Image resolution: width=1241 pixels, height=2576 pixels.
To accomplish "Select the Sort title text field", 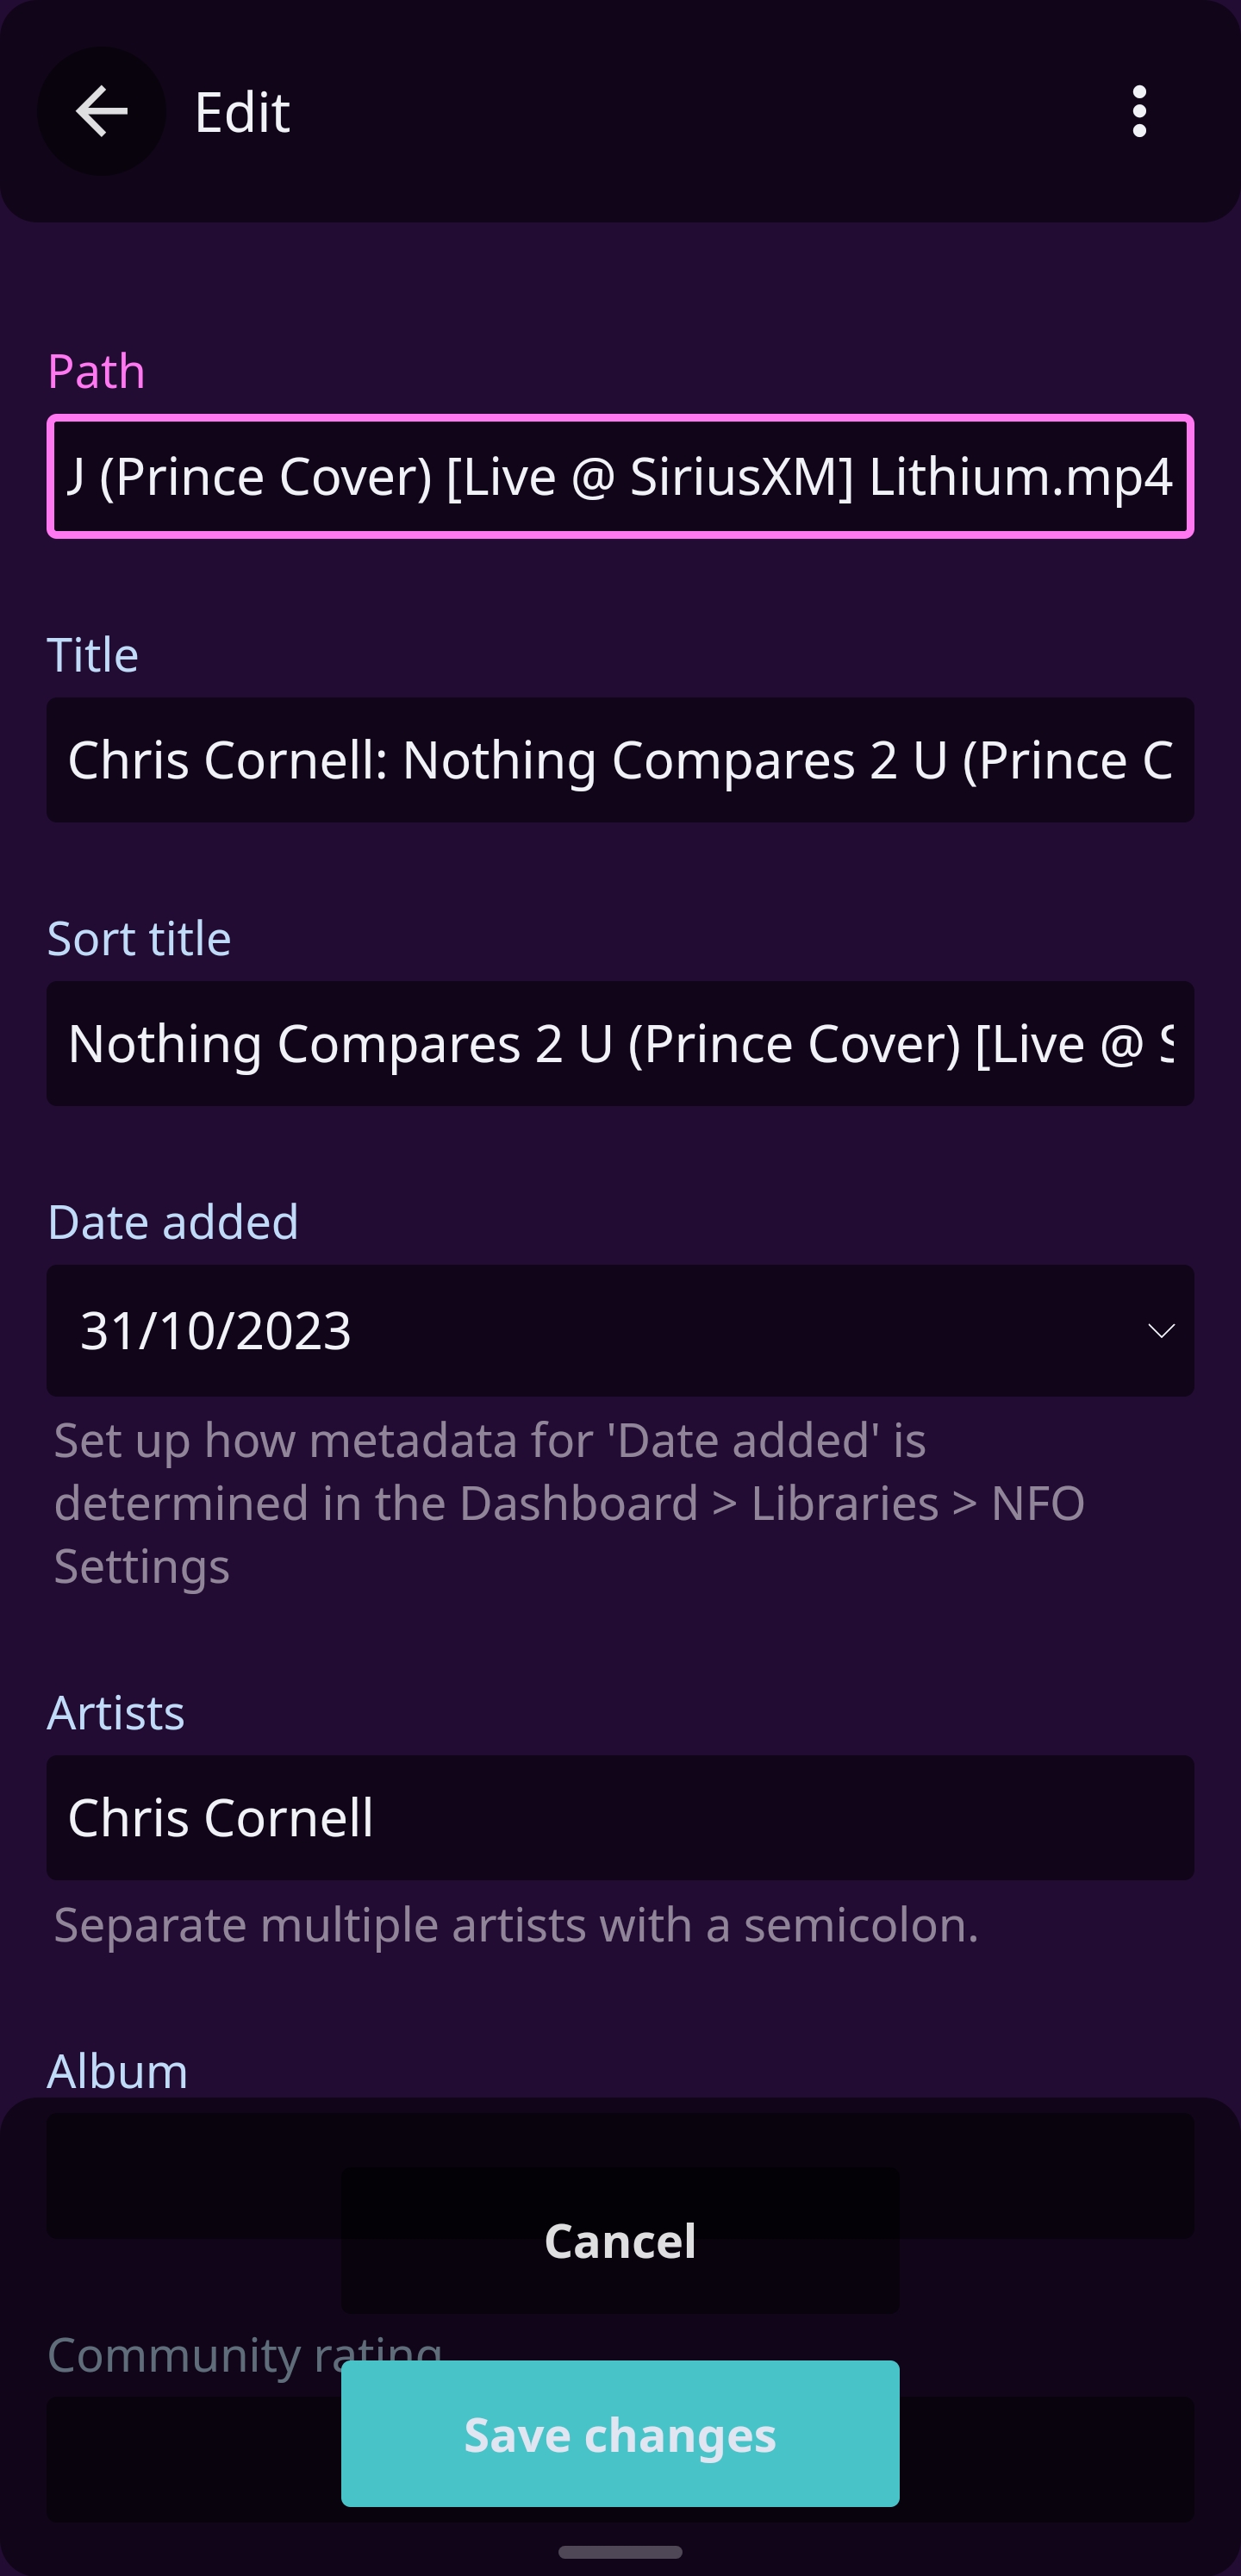I will pyautogui.click(x=620, y=1043).
